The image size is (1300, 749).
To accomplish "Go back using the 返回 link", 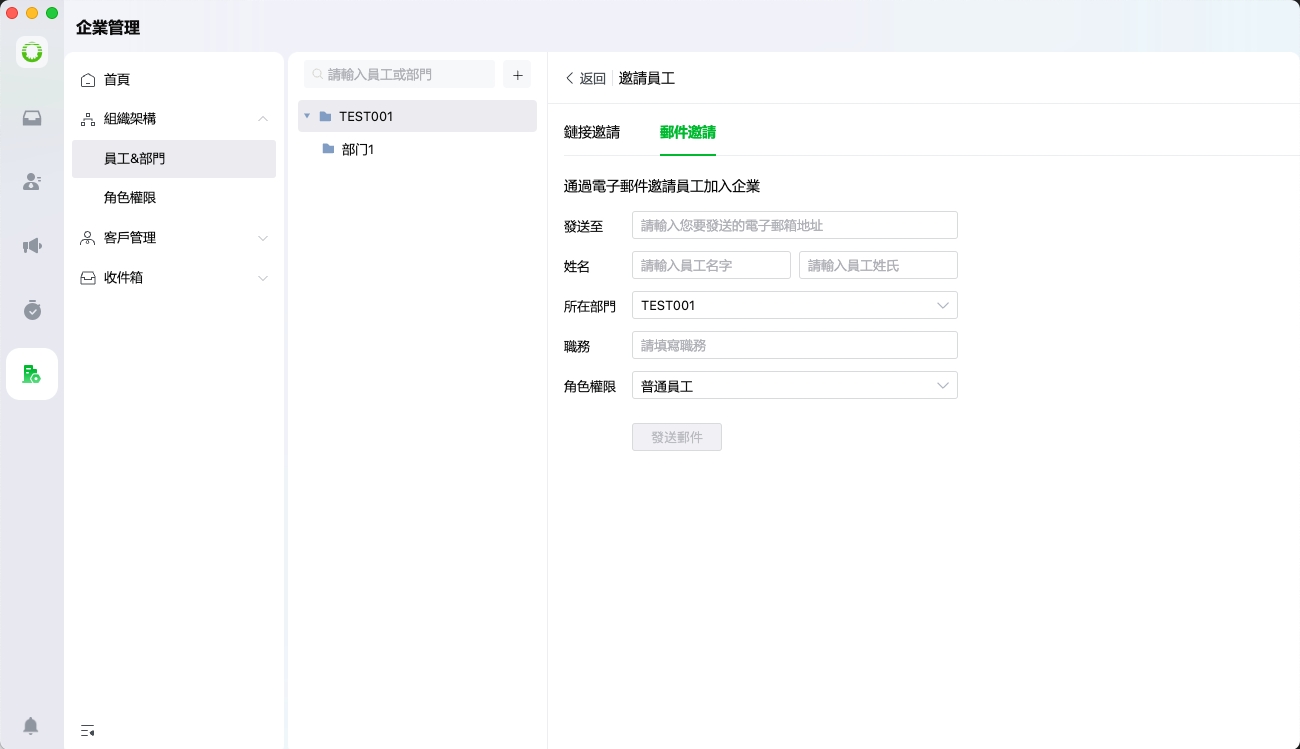I will 586,78.
